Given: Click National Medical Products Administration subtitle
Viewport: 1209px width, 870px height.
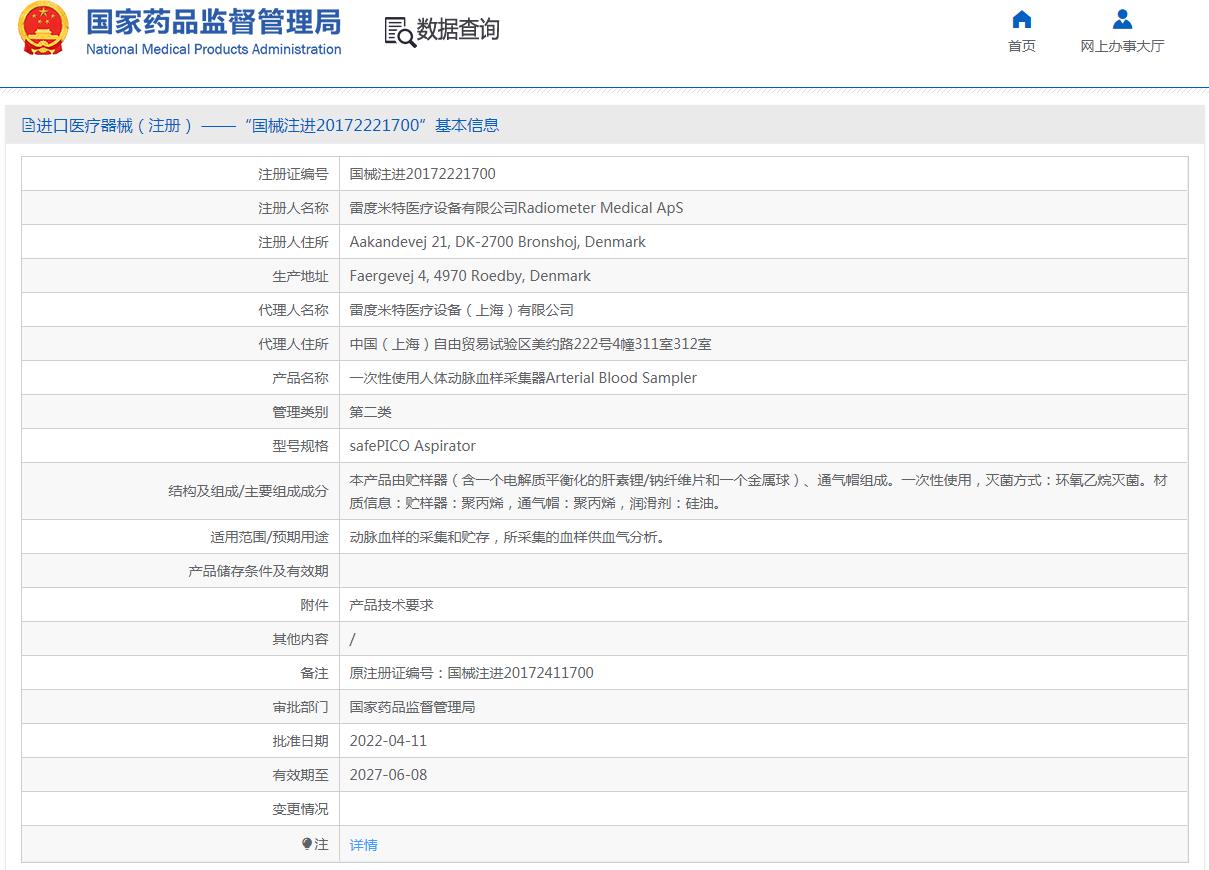Looking at the screenshot, I should click(x=214, y=49).
